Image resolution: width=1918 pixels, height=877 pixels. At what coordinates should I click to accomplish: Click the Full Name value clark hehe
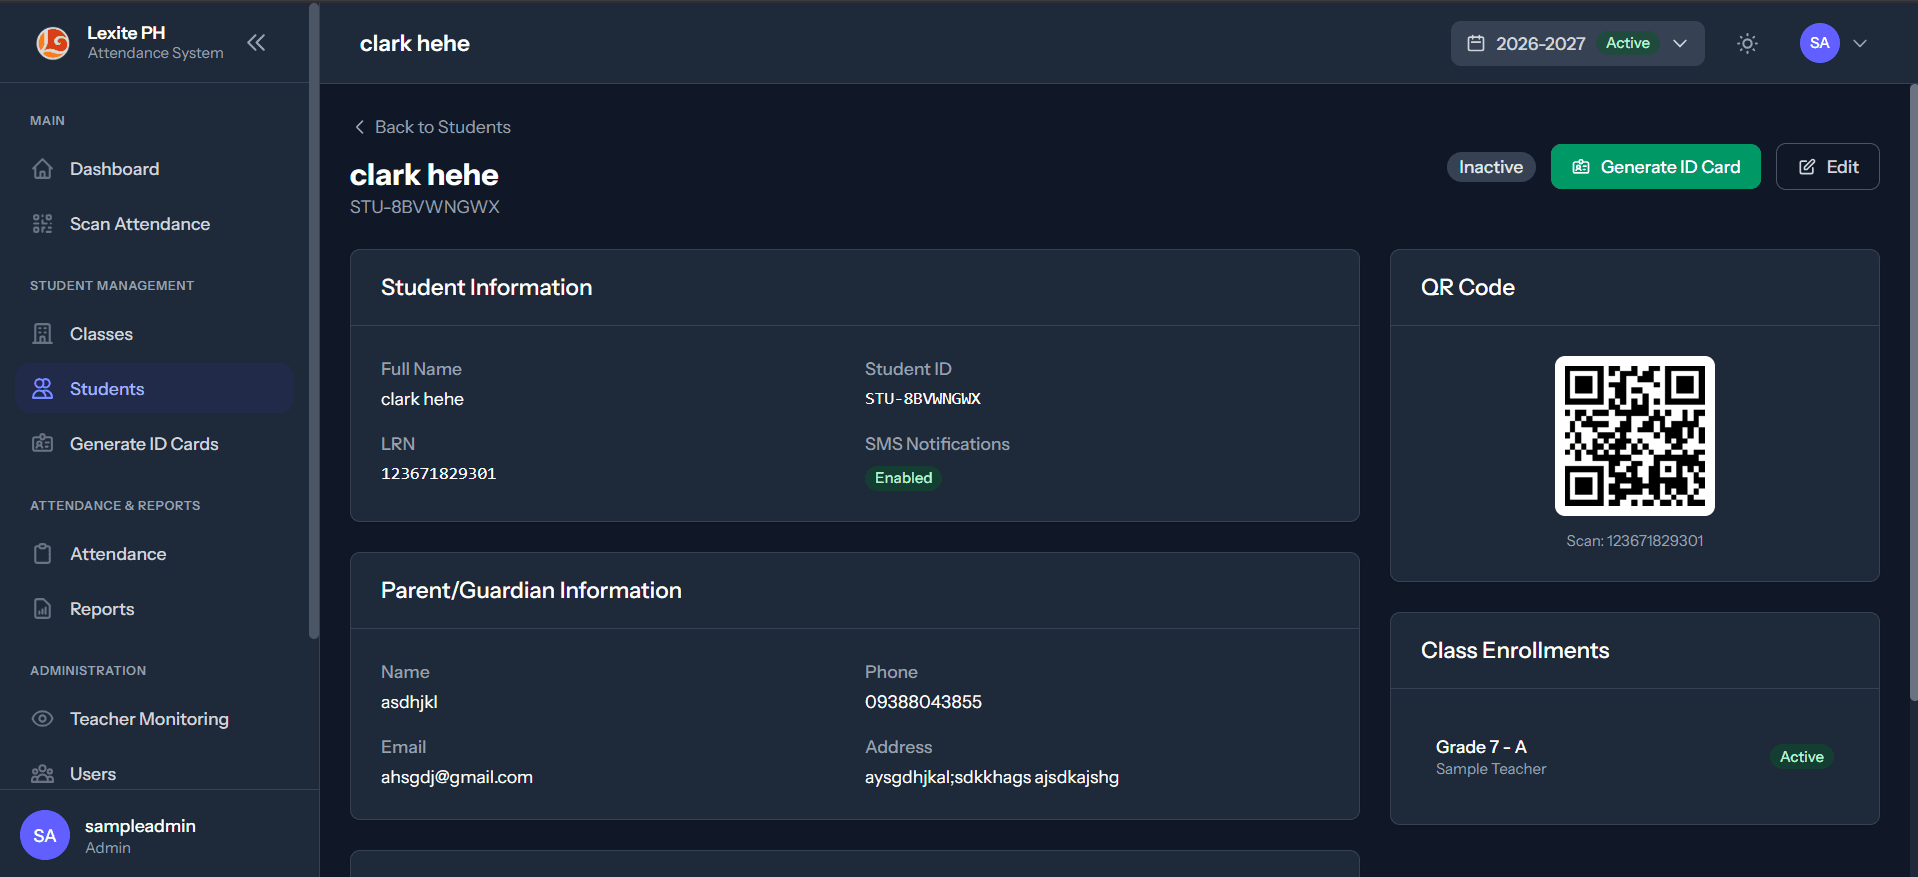[422, 399]
